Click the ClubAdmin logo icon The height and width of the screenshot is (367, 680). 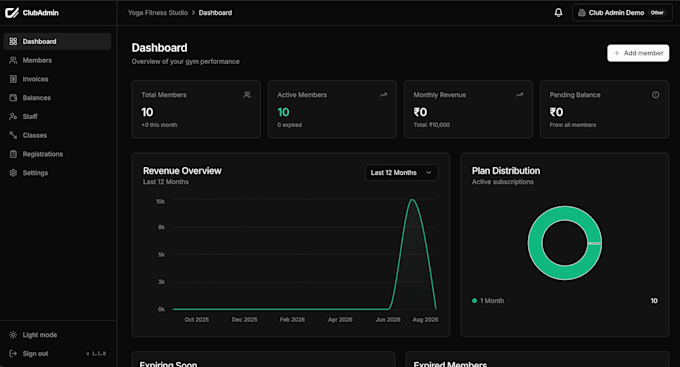12,13
